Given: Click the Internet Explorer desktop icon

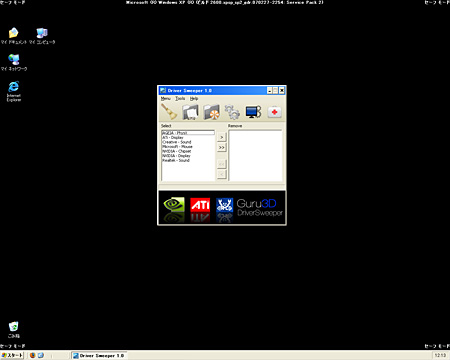Looking at the screenshot, I should (x=14, y=91).
